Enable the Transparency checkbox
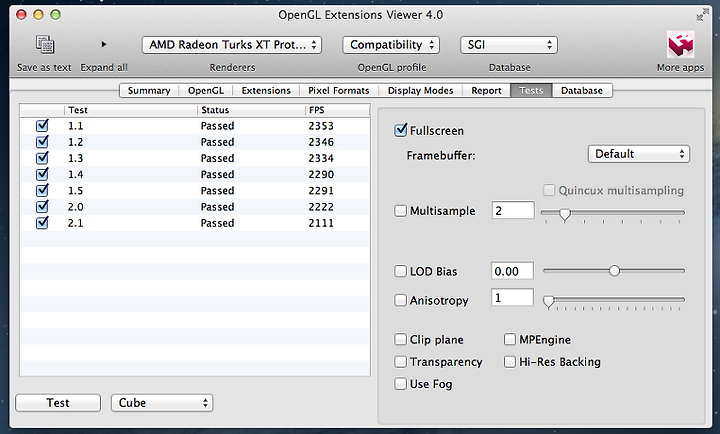This screenshot has width=720, height=434. coord(400,361)
